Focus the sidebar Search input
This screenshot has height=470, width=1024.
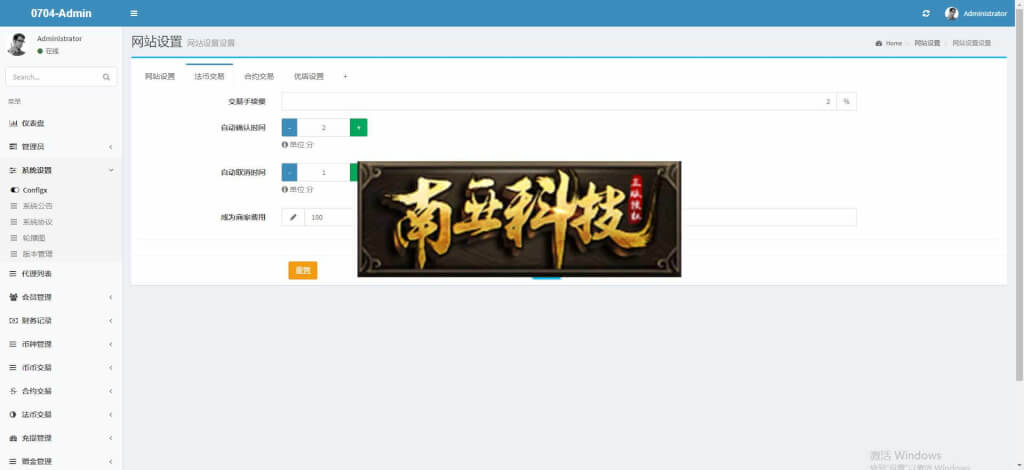55,77
